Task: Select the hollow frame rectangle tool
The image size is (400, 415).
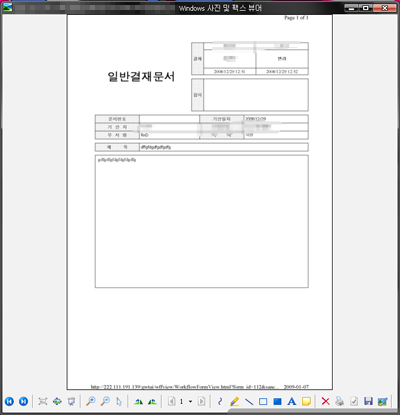Action: point(263,401)
